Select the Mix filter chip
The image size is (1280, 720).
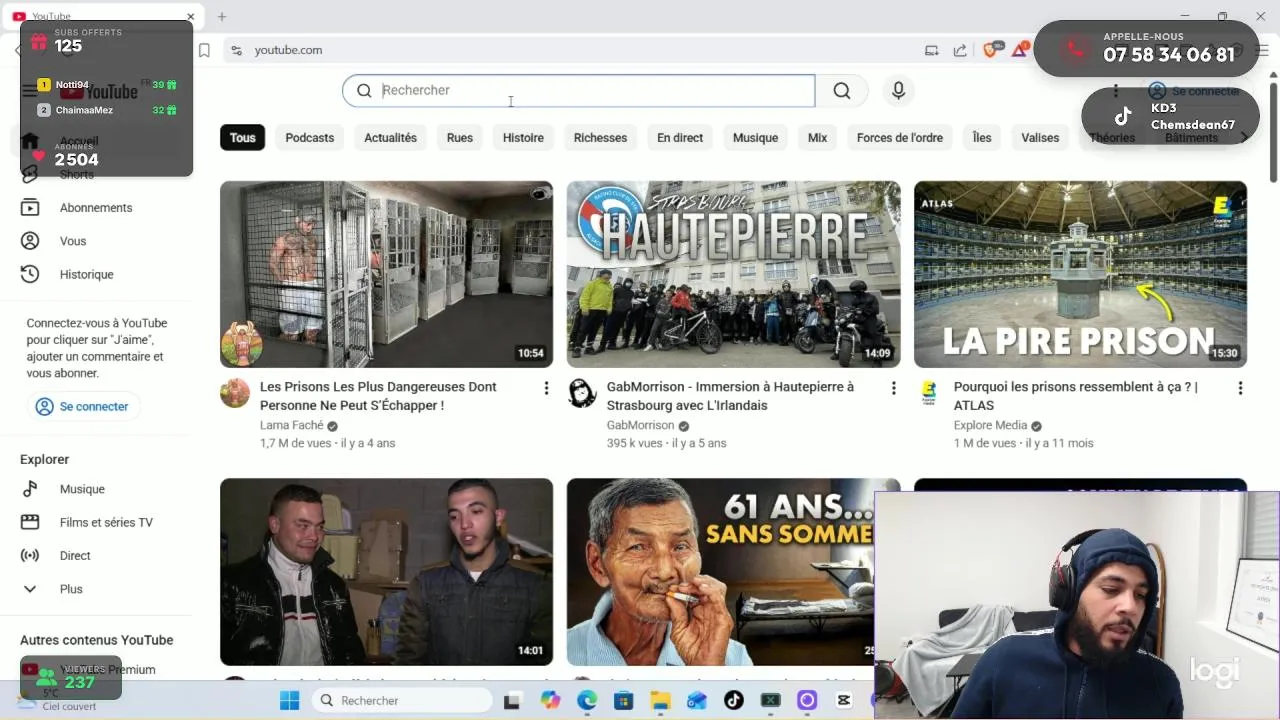(x=817, y=138)
